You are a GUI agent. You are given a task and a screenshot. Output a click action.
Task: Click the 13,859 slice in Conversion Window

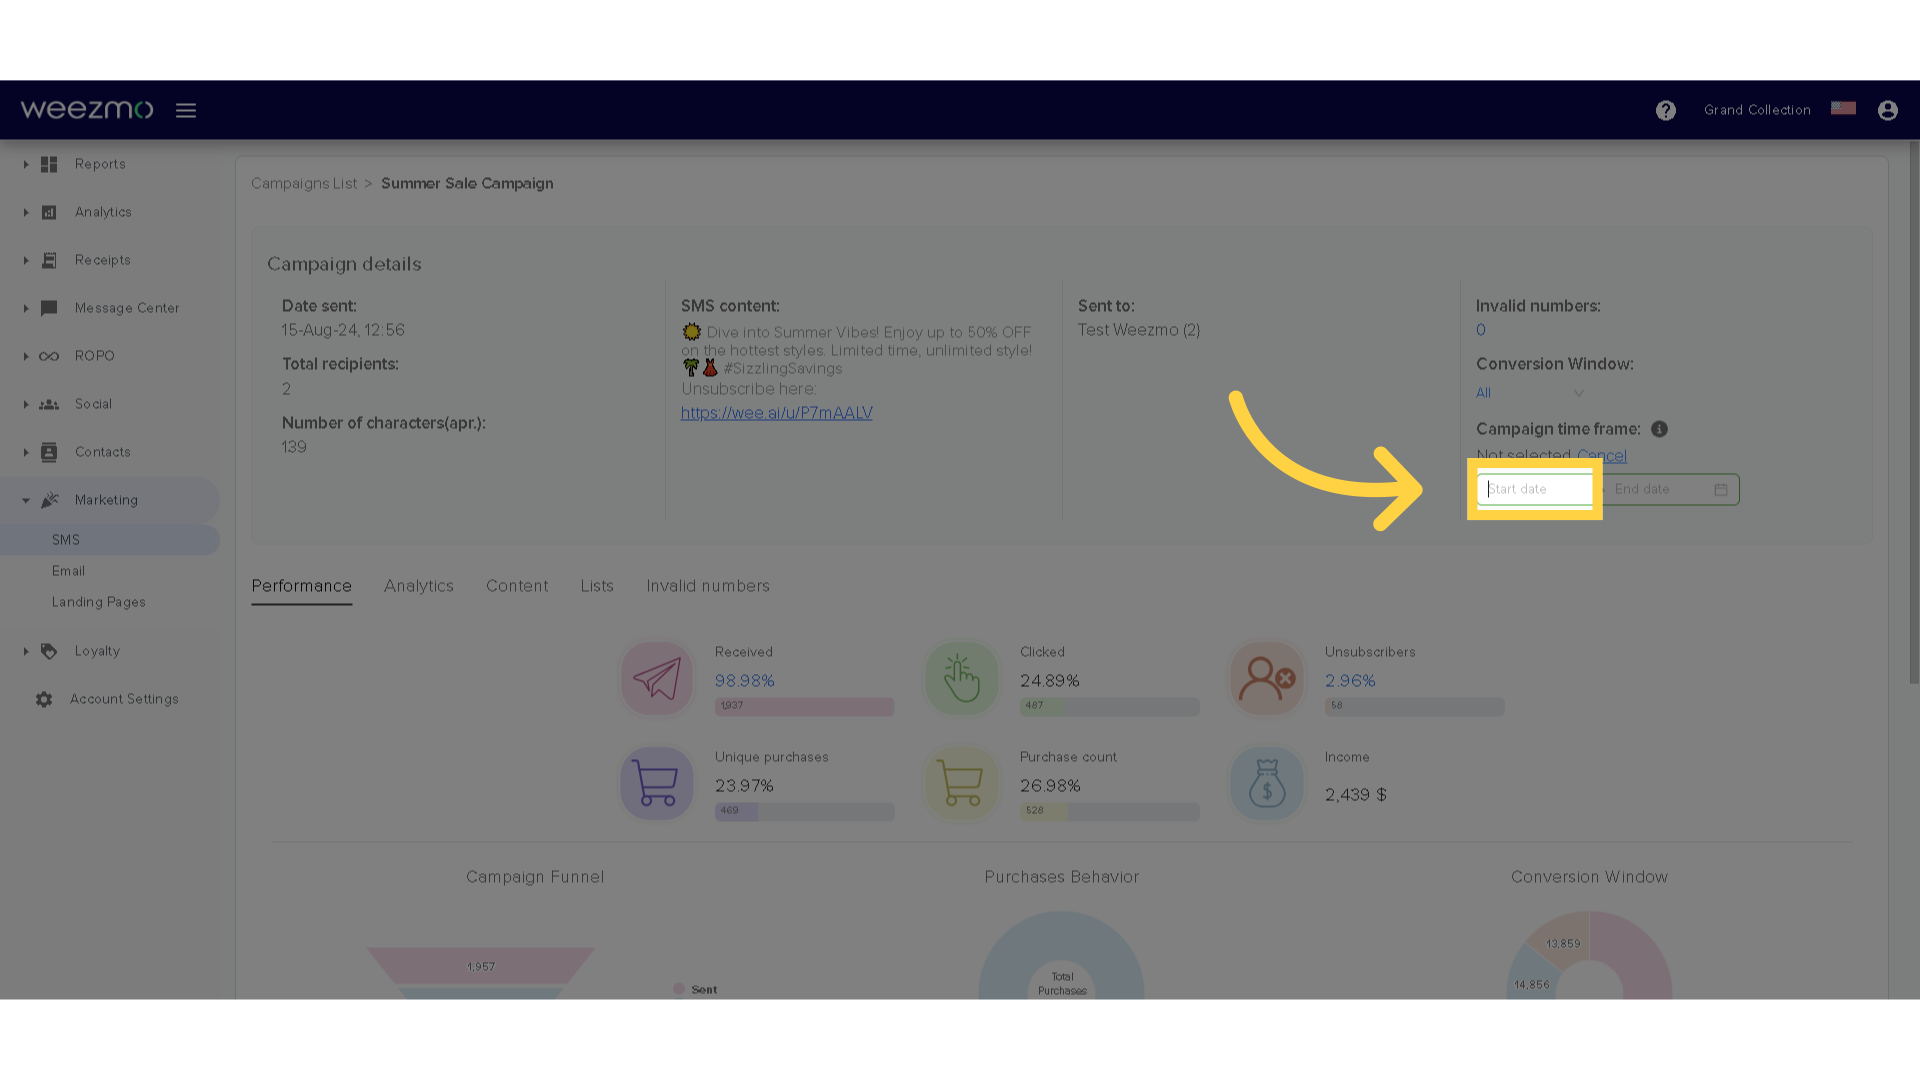1562,944
